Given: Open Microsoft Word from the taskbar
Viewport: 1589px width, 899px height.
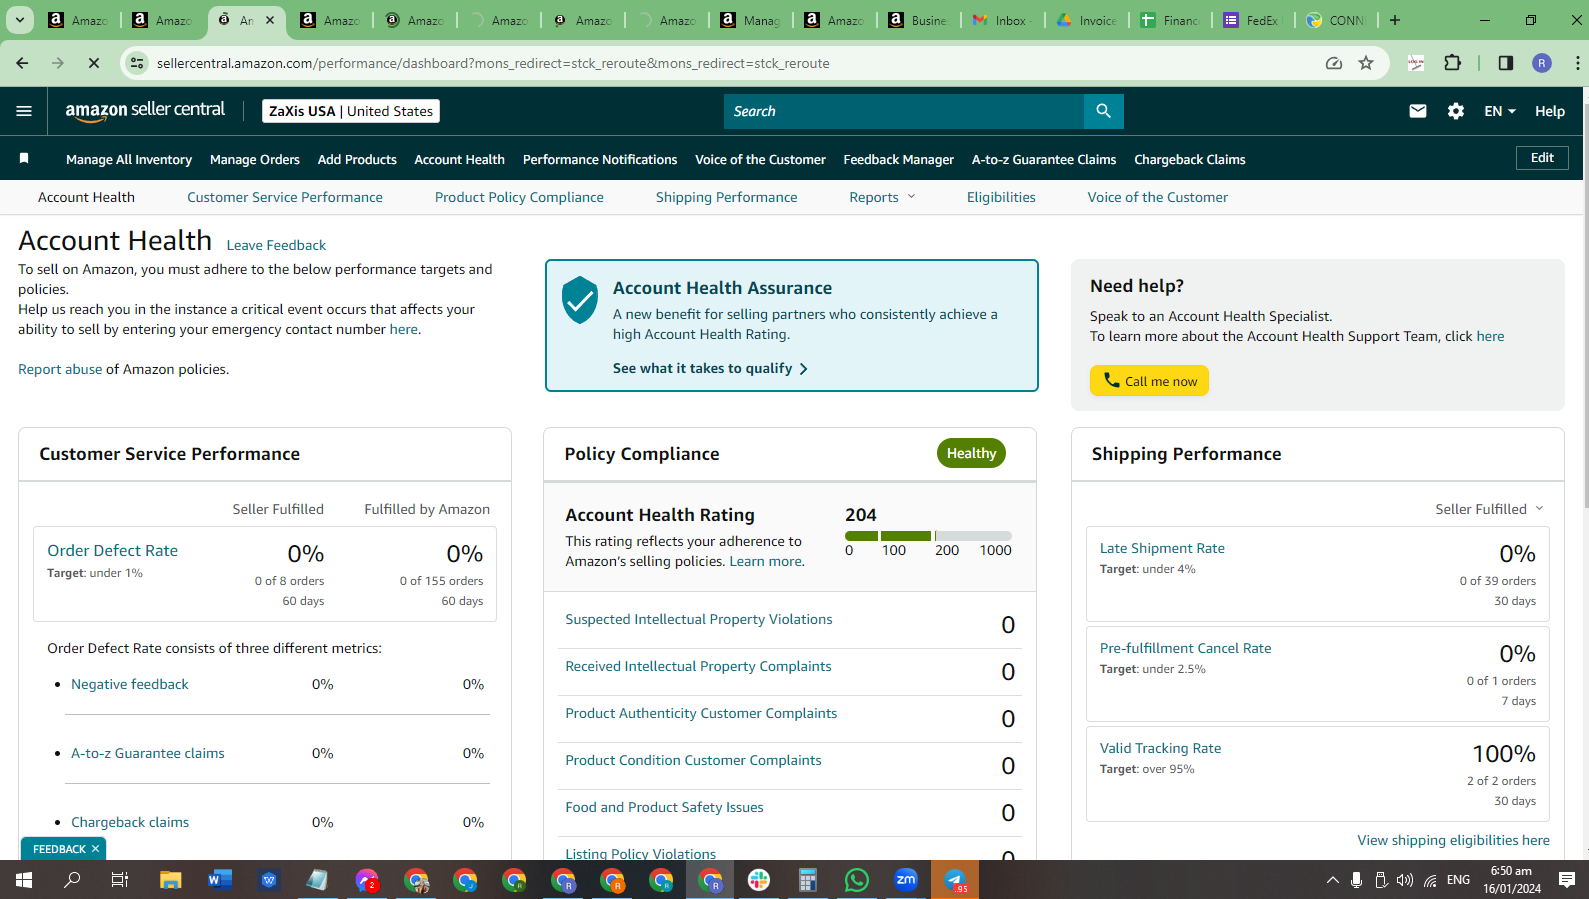Looking at the screenshot, I should click(x=220, y=880).
